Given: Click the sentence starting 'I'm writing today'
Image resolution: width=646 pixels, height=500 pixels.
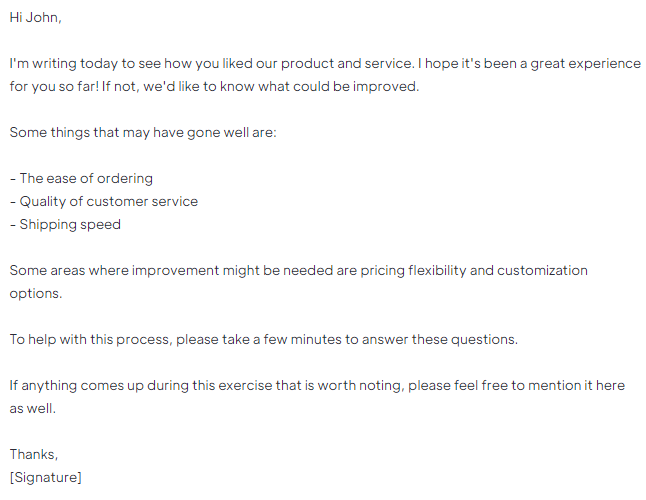Looking at the screenshot, I should click(x=212, y=63).
